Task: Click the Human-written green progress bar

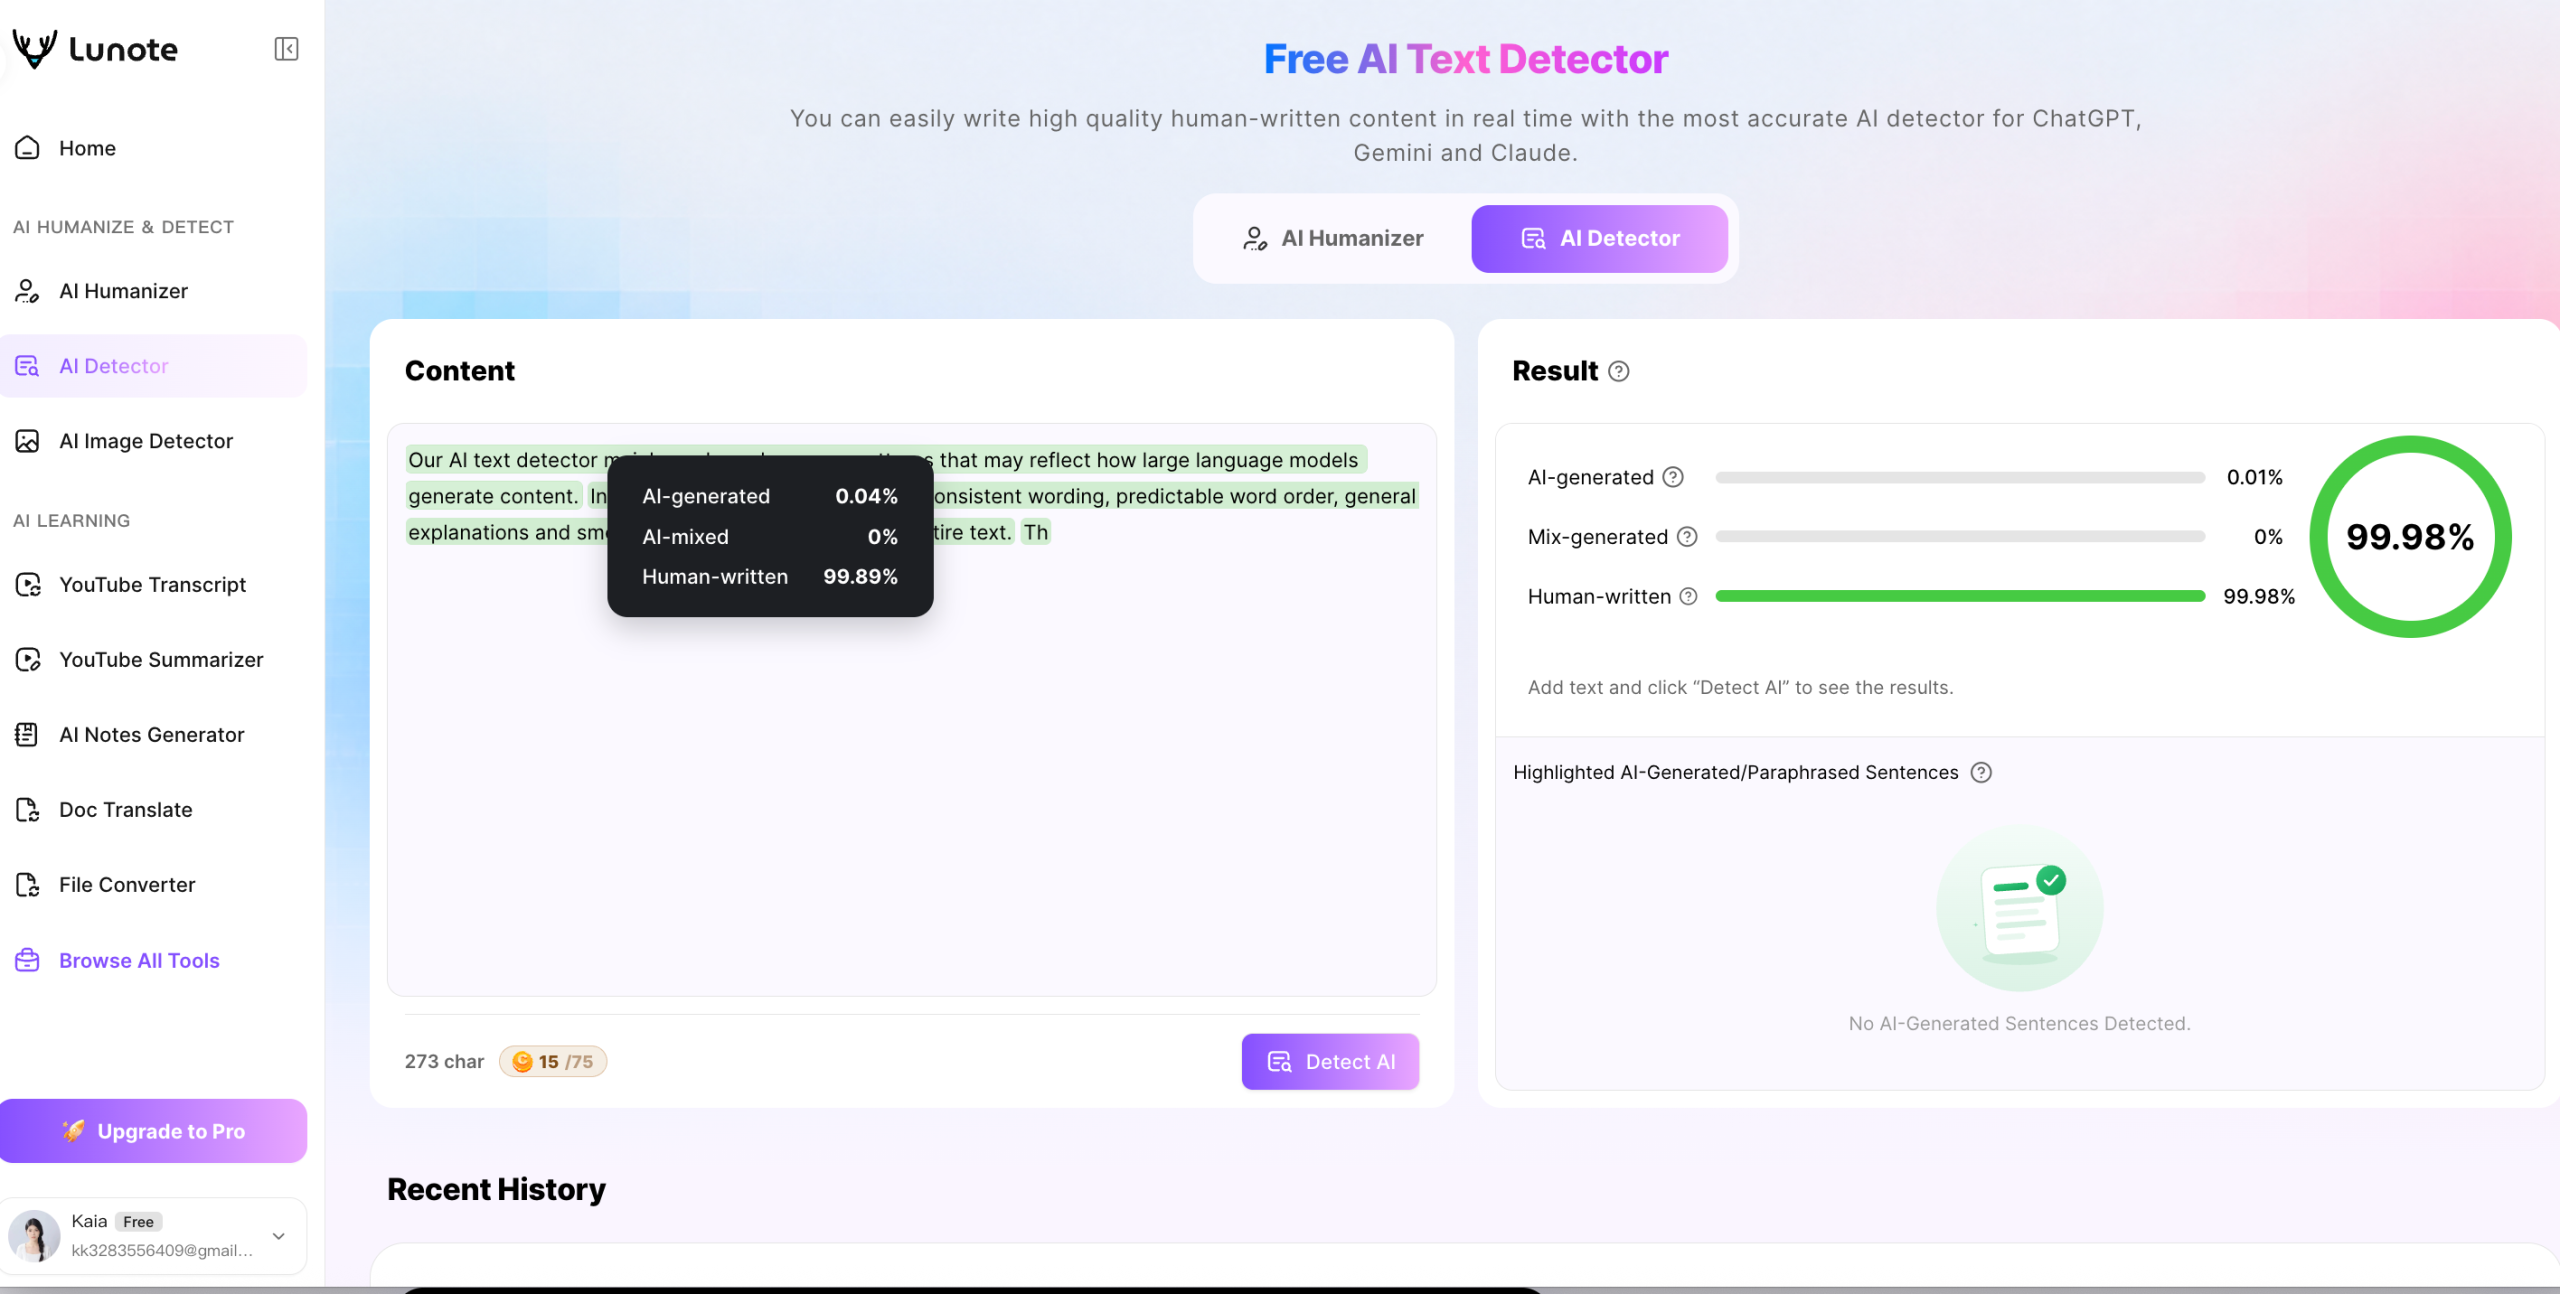Action: click(x=1960, y=596)
